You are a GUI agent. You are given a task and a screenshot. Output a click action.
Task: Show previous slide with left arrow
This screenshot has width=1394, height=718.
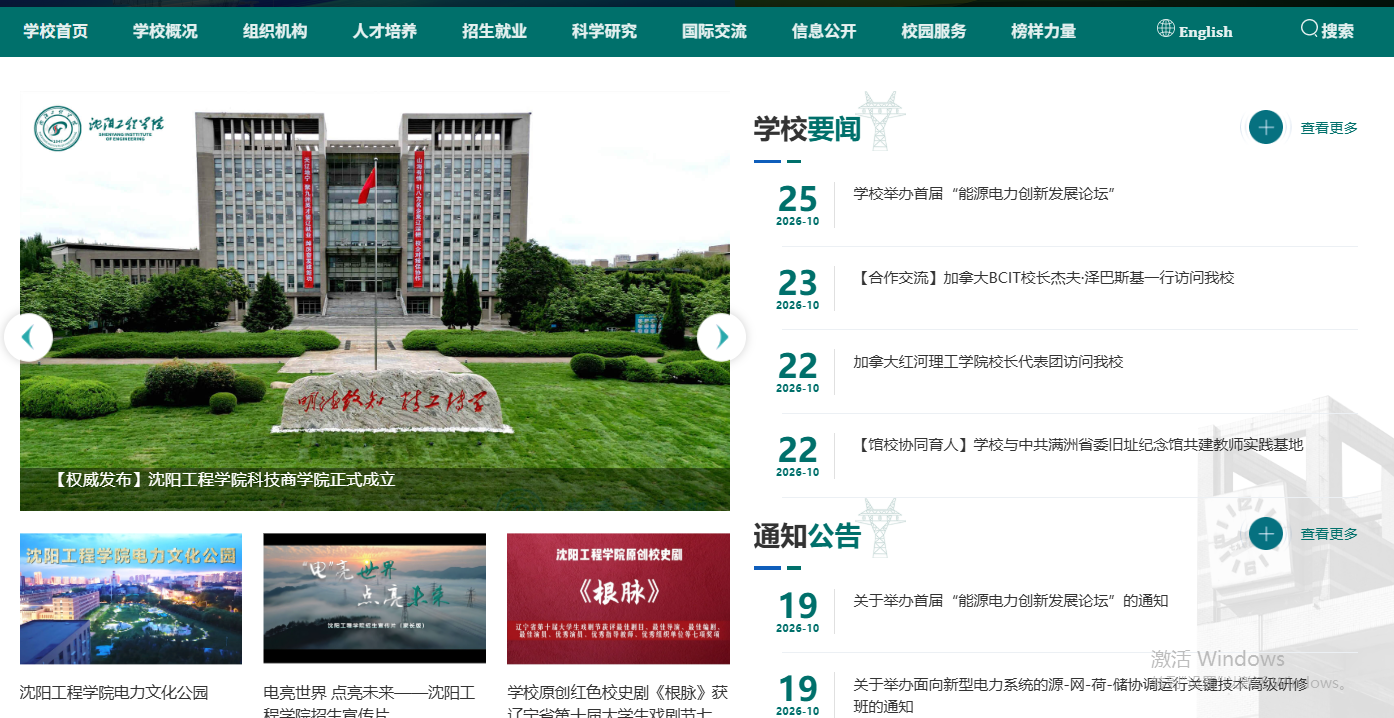(28, 338)
